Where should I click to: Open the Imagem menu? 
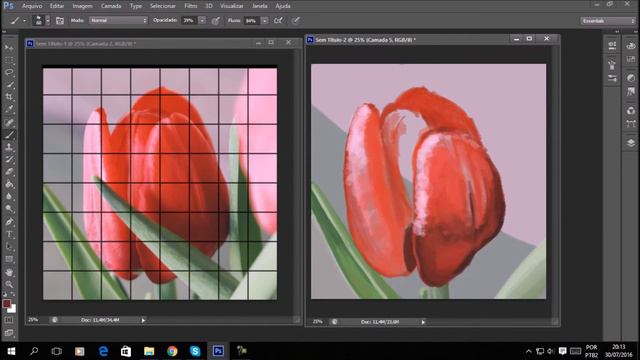pyautogui.click(x=82, y=6)
